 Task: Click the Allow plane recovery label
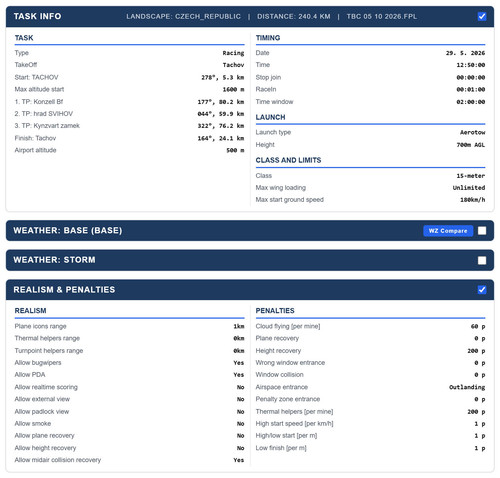pyautogui.click(x=44, y=436)
